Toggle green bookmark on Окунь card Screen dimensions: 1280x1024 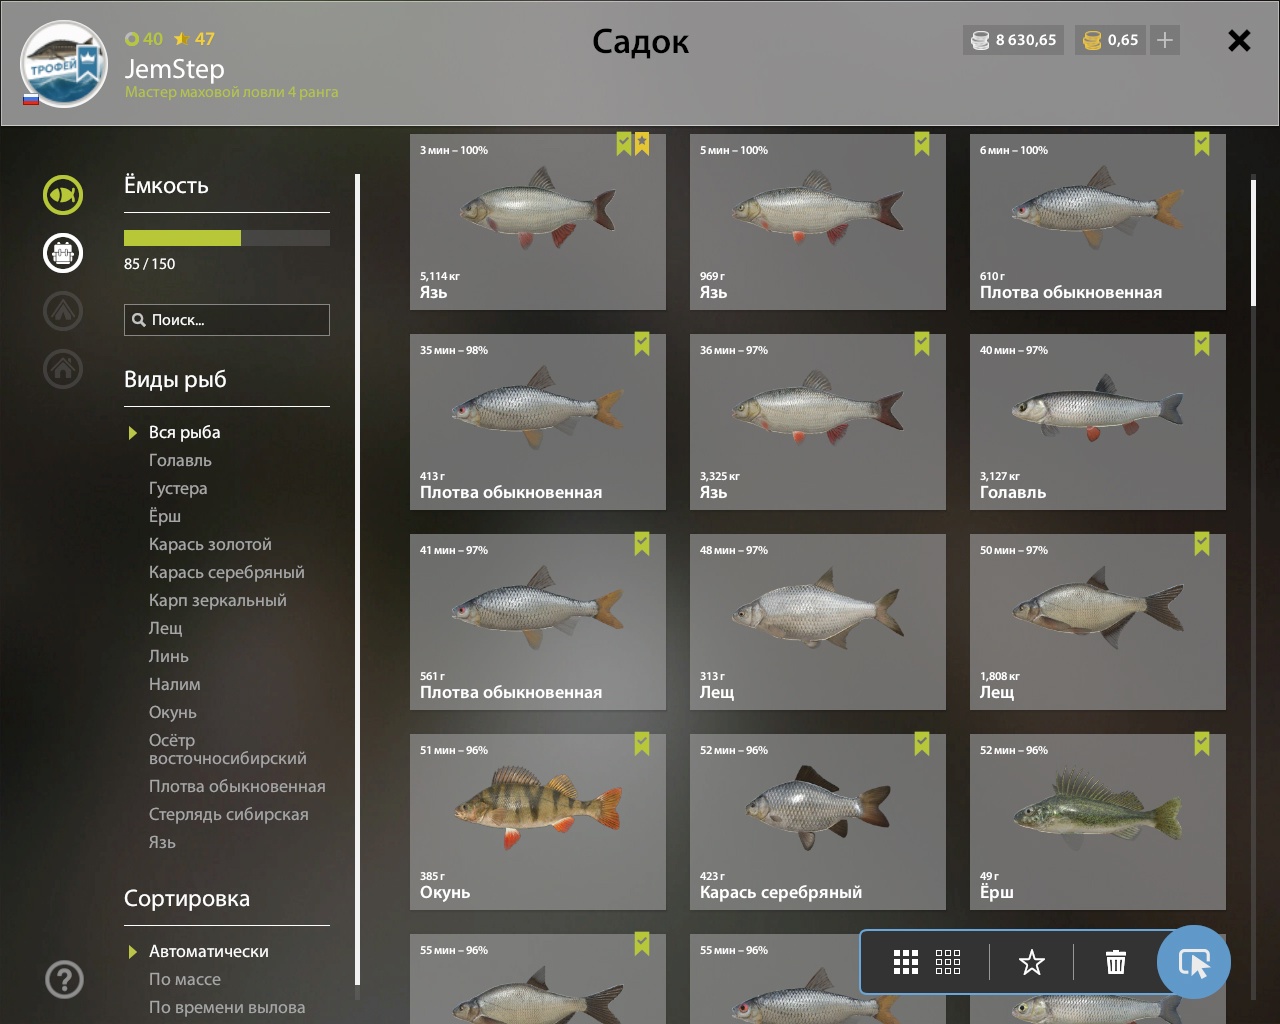tap(642, 745)
